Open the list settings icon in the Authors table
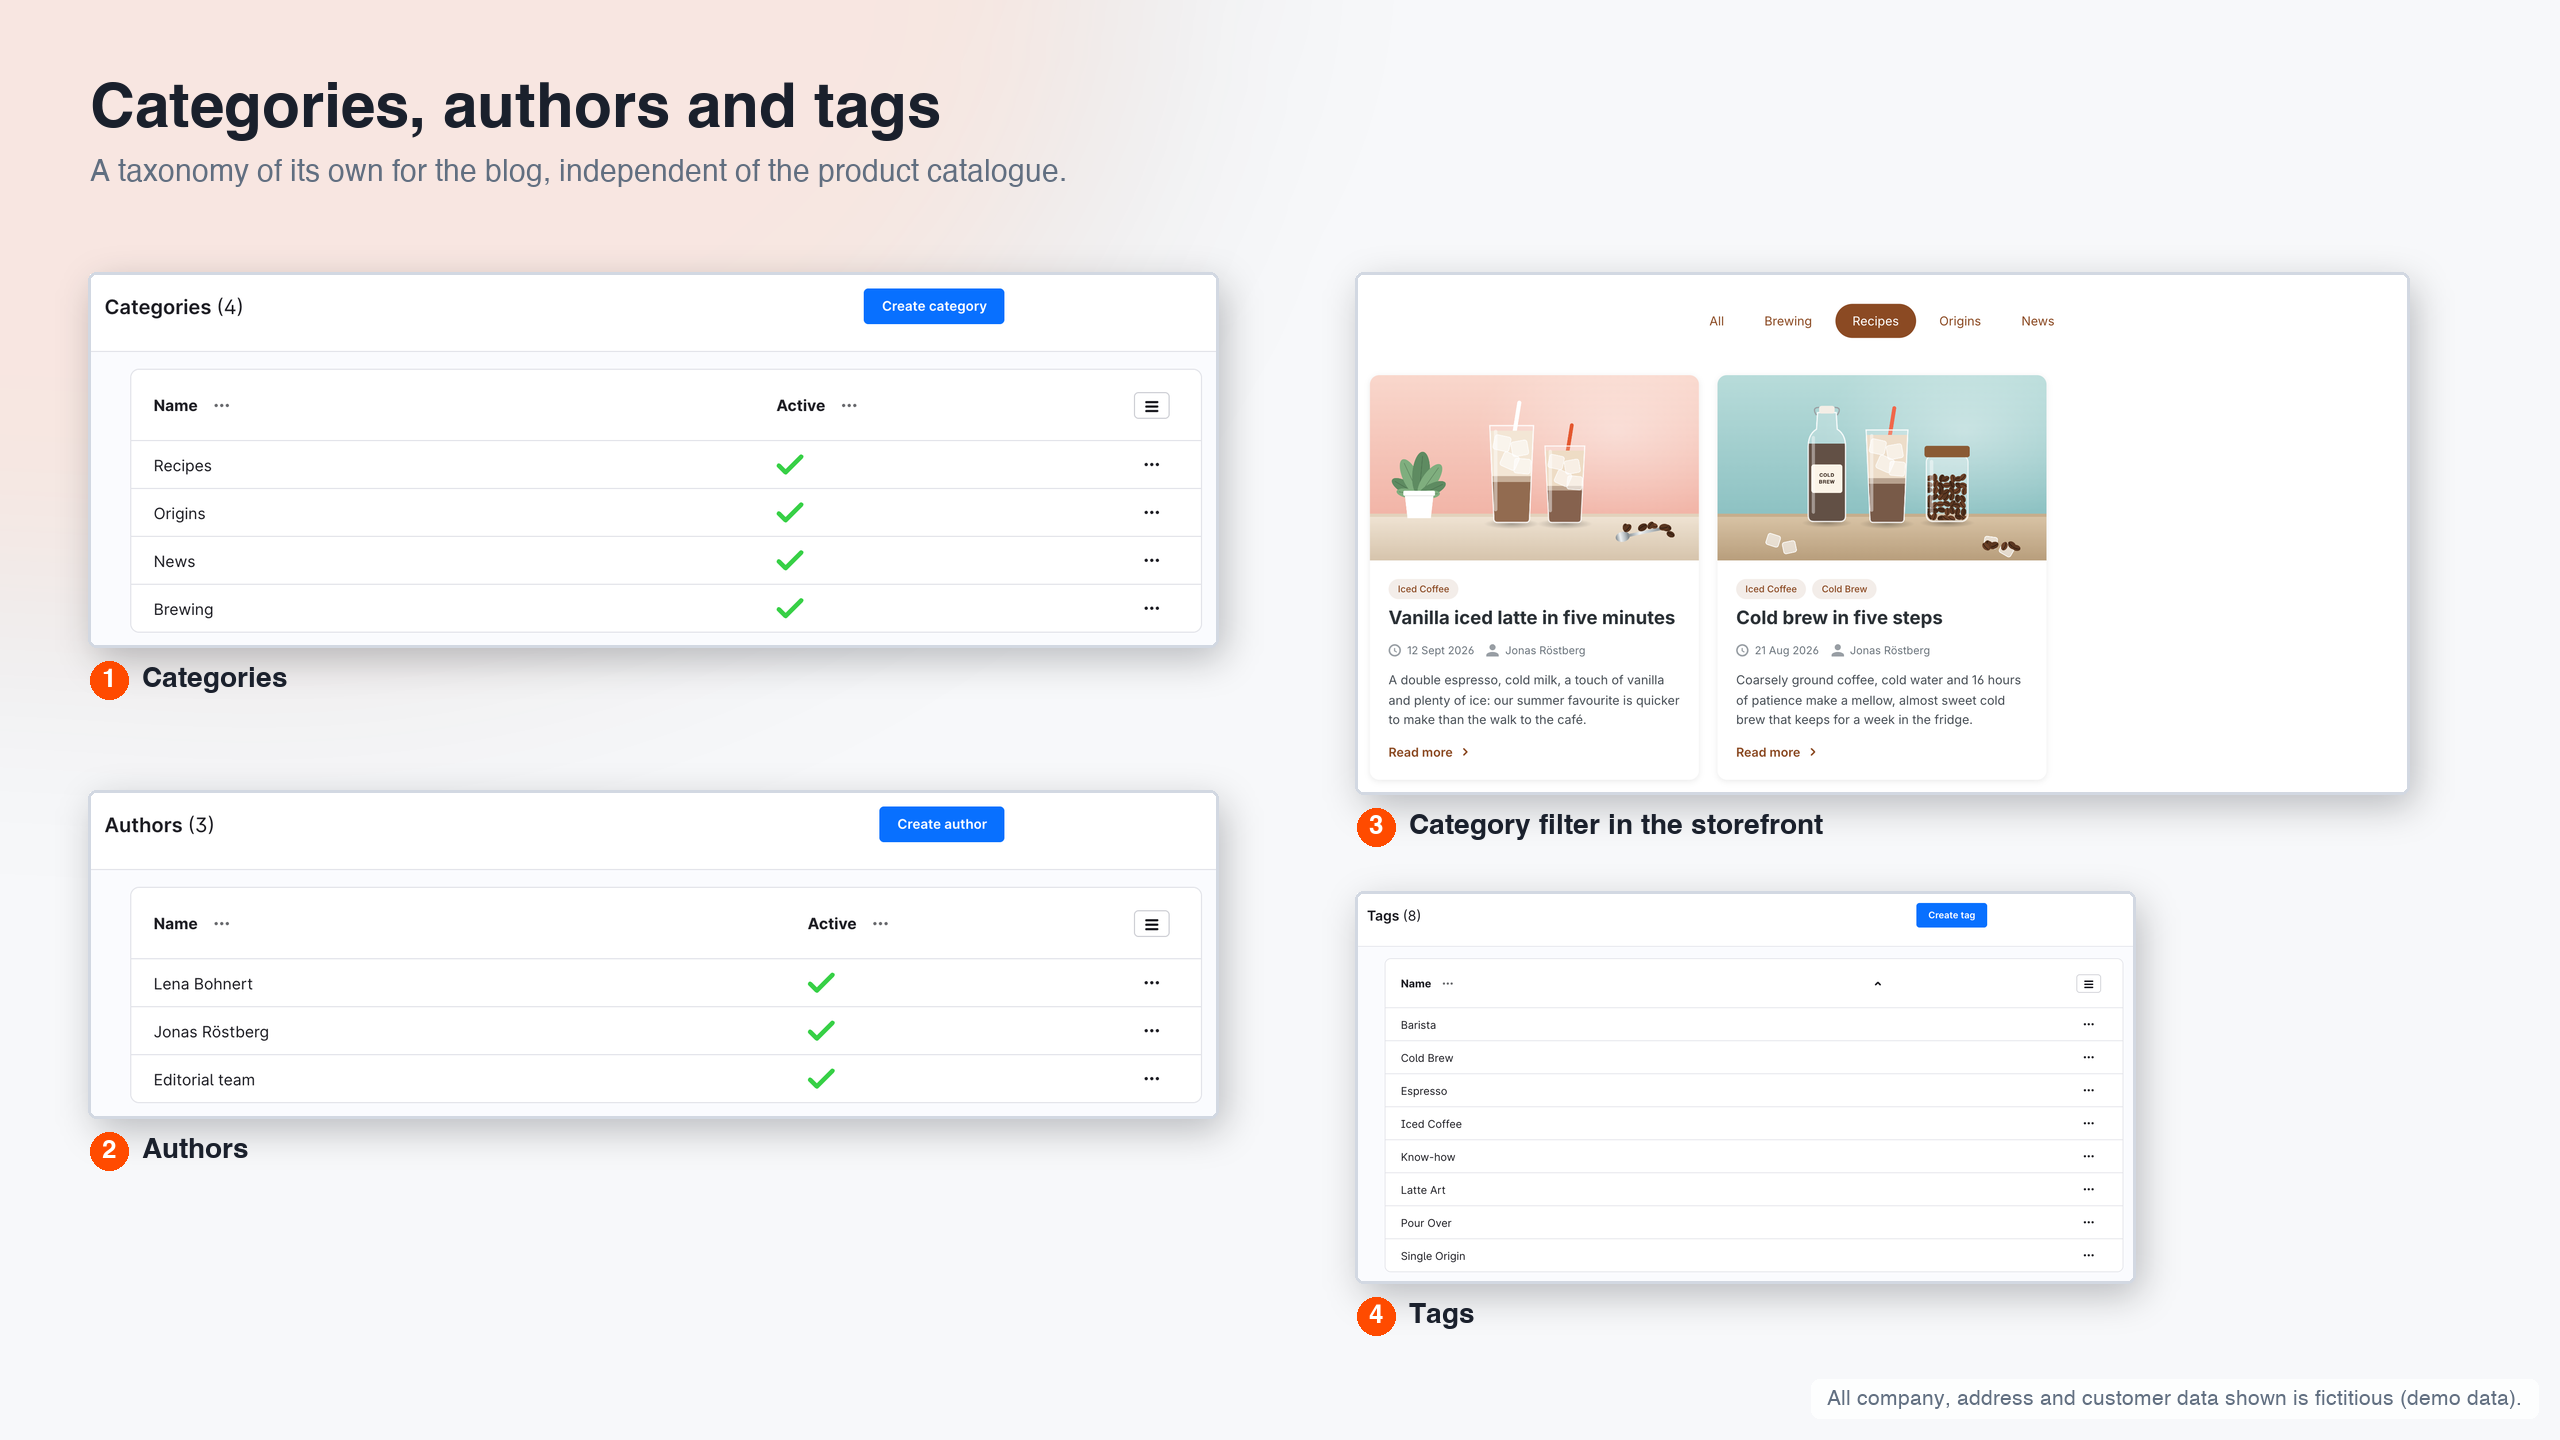2560x1440 pixels. [x=1151, y=924]
